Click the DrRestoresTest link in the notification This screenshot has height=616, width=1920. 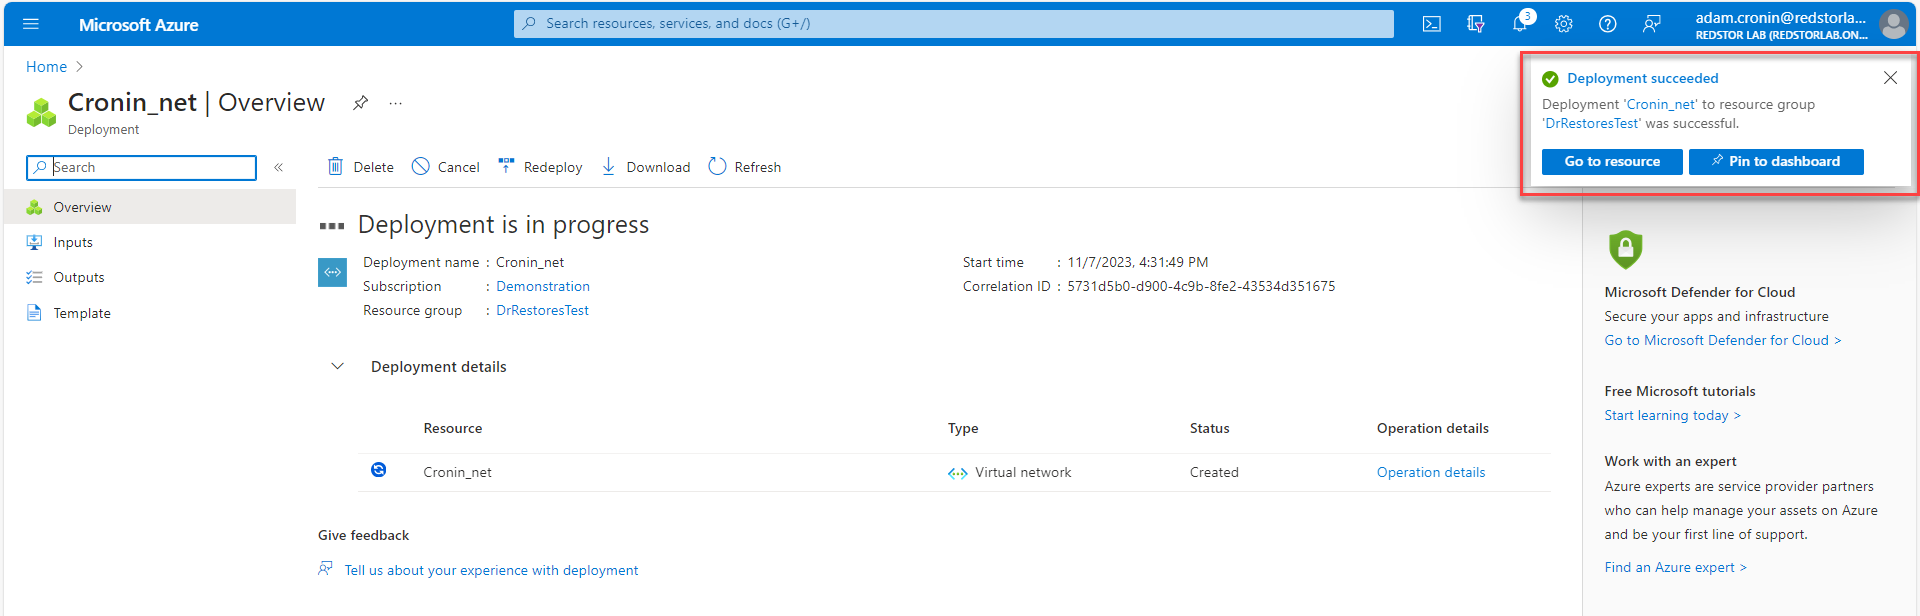click(1592, 123)
